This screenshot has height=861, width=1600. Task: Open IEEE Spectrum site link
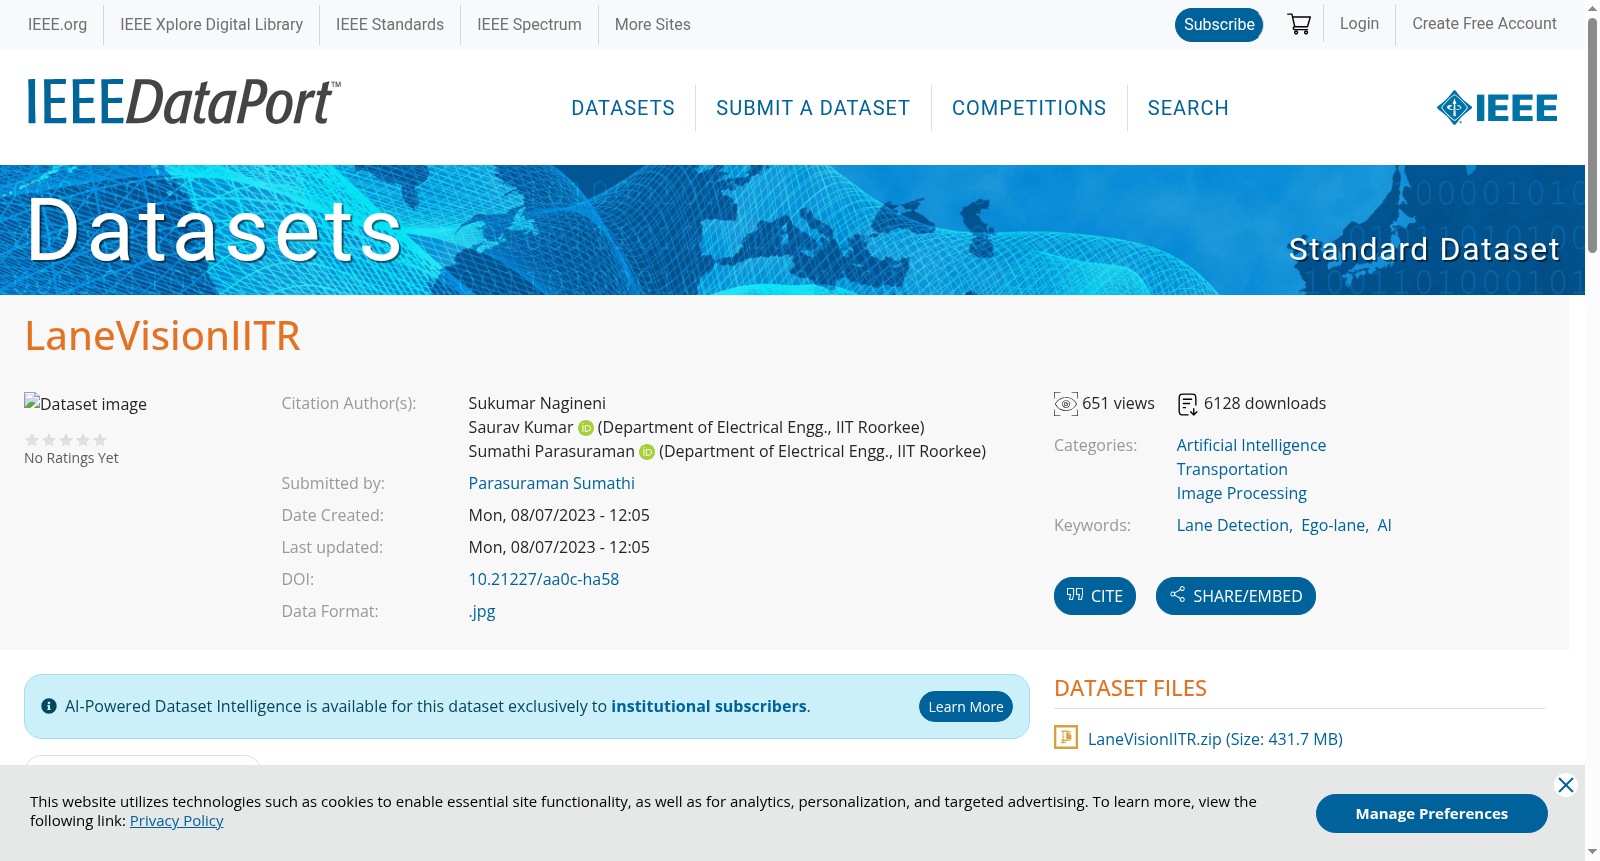(x=529, y=24)
